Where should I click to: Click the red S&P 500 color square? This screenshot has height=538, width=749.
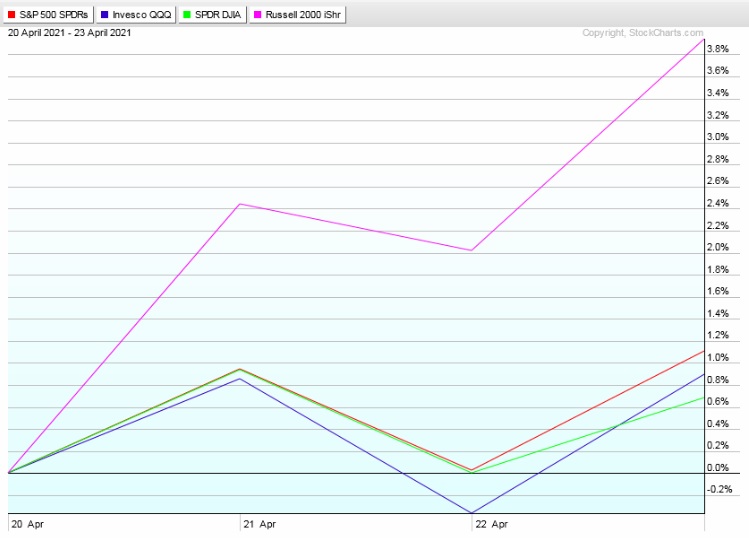coord(11,15)
